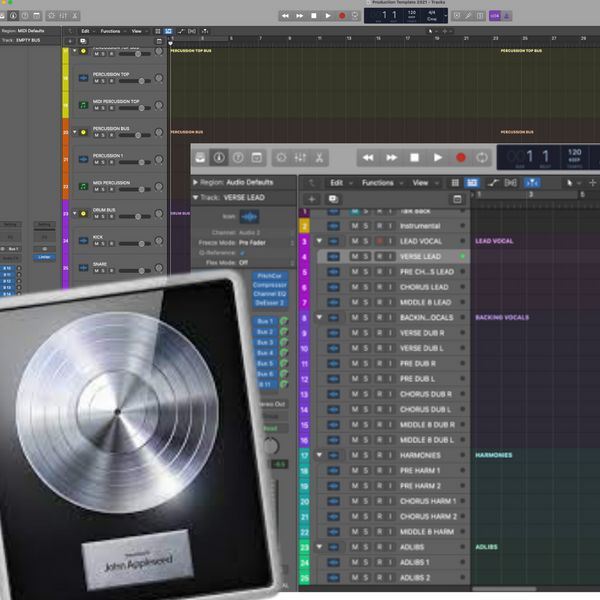The width and height of the screenshot is (600, 600).
Task: Open the Compressor plug-in slot
Action: (269, 285)
